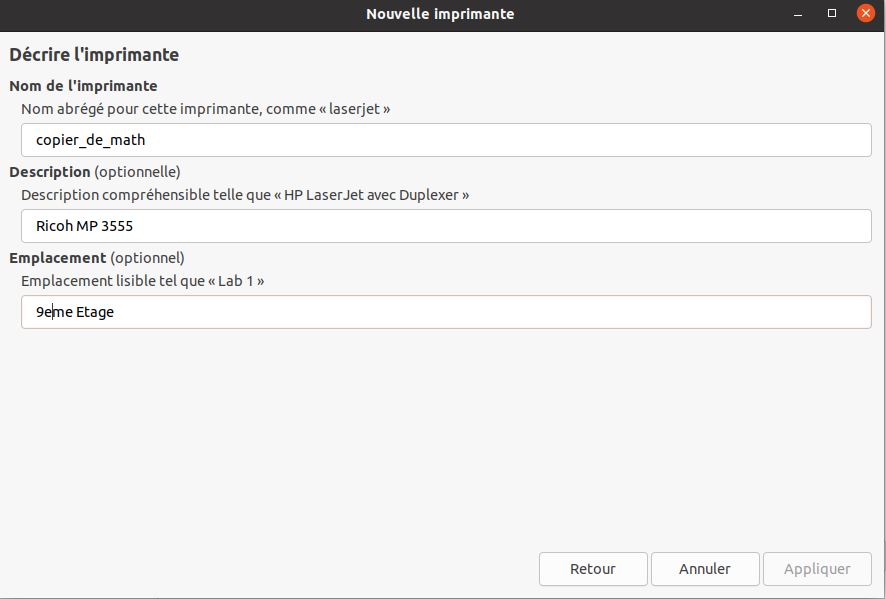
Task: Place cursor on 3555 in description field
Action: [118, 226]
